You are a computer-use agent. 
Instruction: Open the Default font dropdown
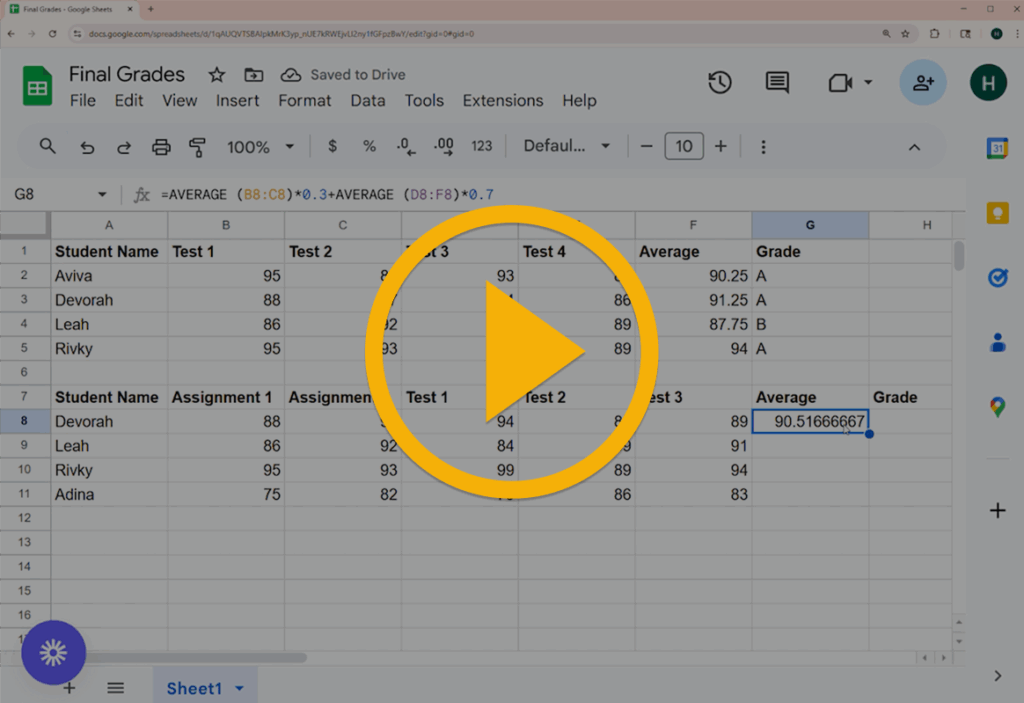coord(566,147)
